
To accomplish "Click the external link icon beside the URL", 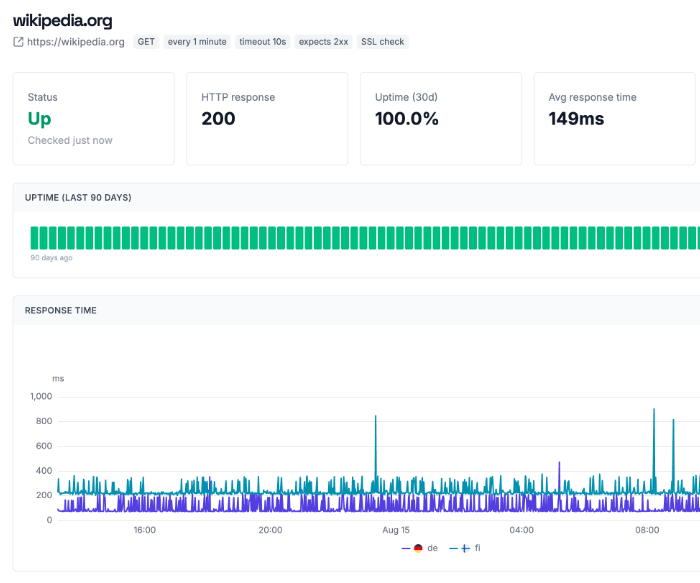I will [x=18, y=42].
